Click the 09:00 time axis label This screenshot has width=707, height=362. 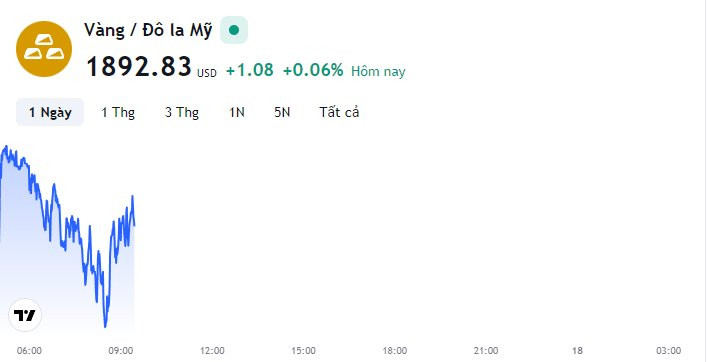pos(121,350)
